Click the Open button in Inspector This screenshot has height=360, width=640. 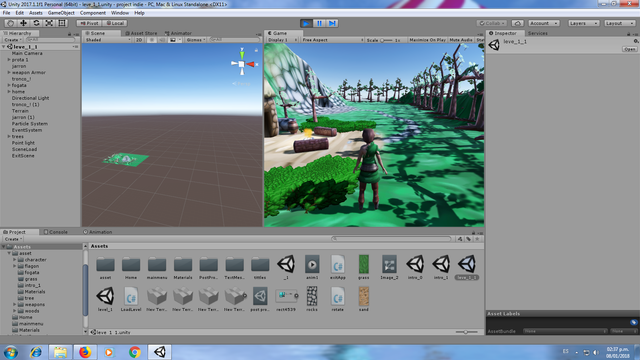629,49
